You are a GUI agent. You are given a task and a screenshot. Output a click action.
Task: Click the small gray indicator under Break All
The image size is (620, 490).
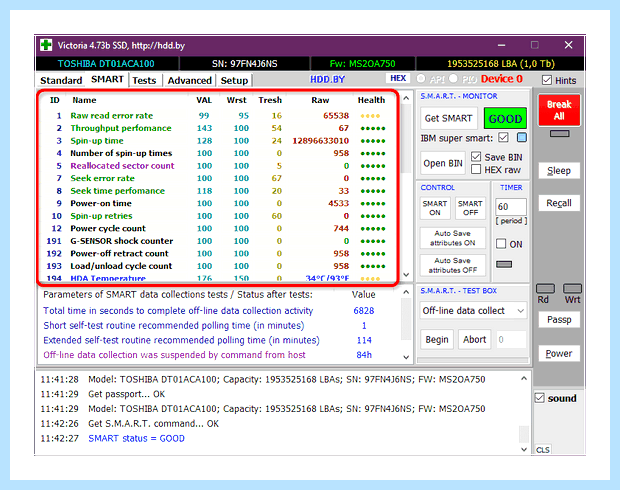(x=559, y=134)
